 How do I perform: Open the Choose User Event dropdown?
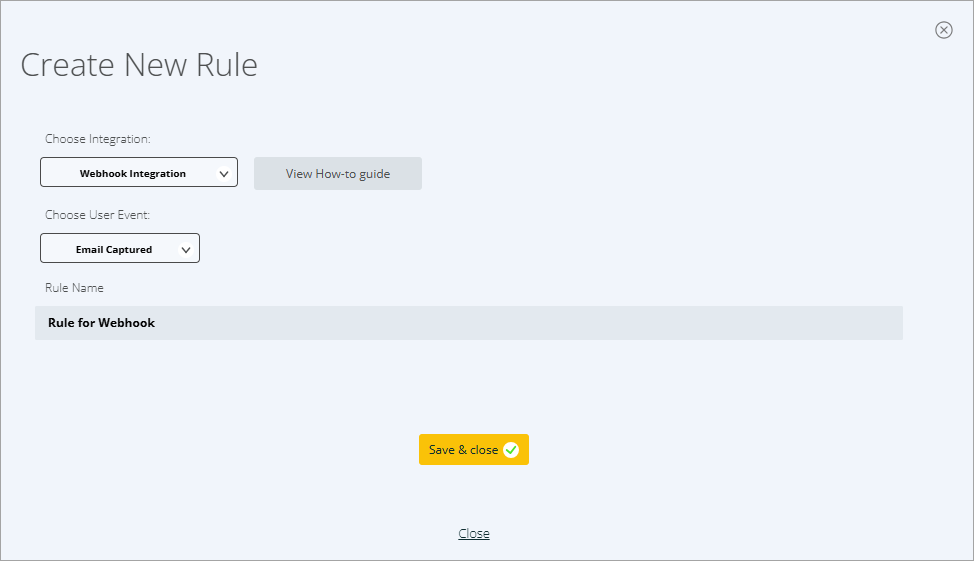pyautogui.click(x=119, y=248)
